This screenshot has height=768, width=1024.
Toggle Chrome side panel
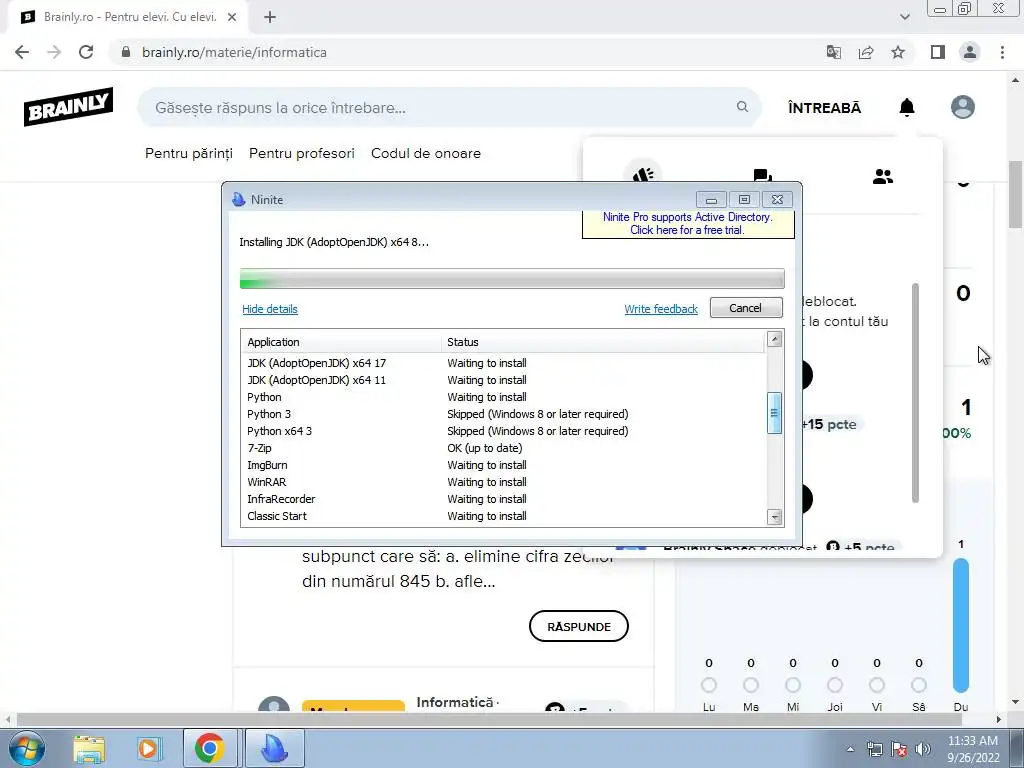click(x=938, y=52)
